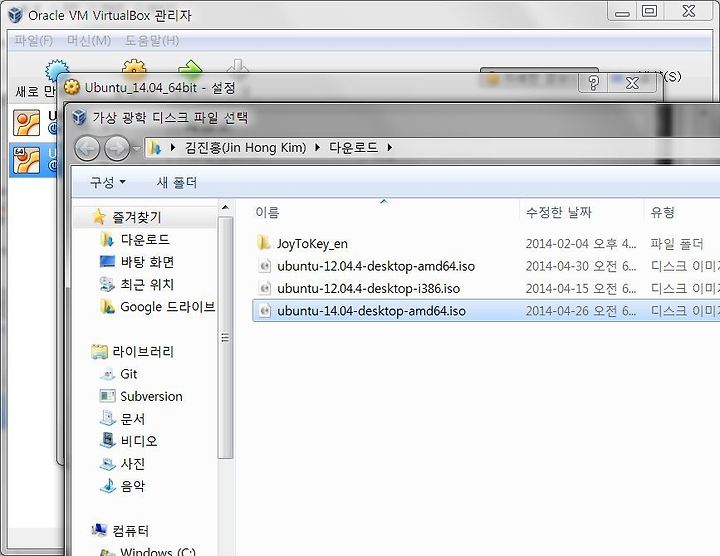Click the VirtualBox cube title bar icon
720x556 pixels.
pyautogui.click(x=15, y=15)
